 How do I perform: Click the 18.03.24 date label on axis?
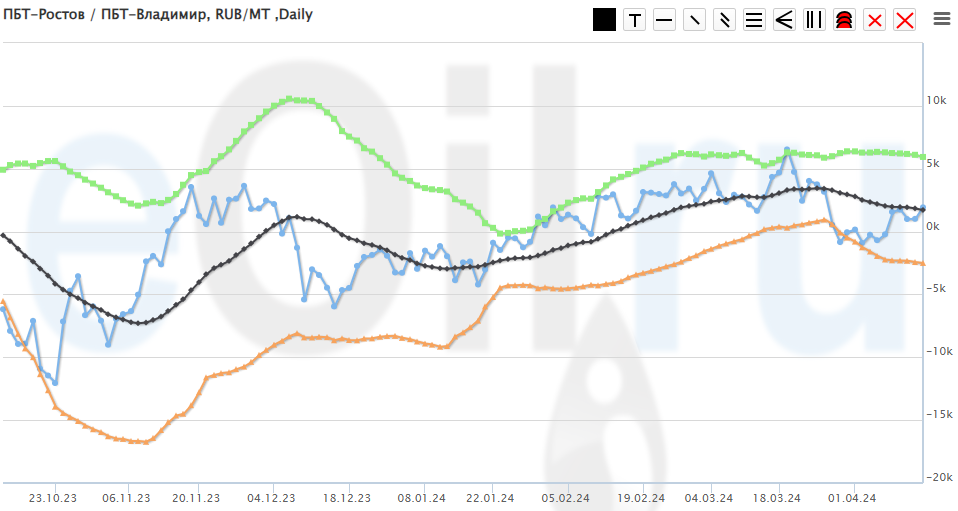point(777,497)
